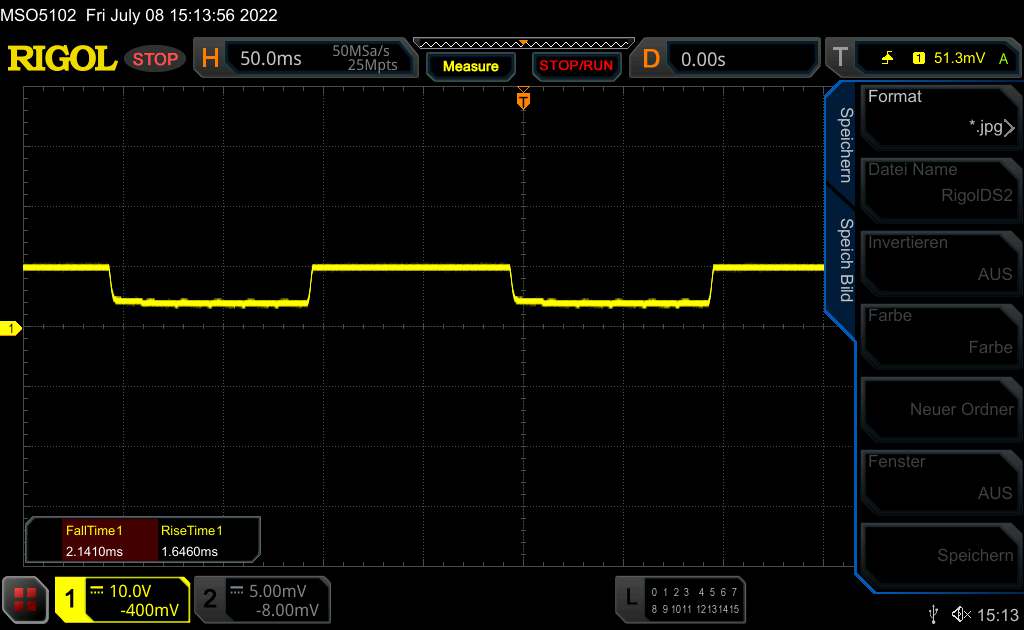Click the 50MSa/s sample rate readout

pos(360,51)
